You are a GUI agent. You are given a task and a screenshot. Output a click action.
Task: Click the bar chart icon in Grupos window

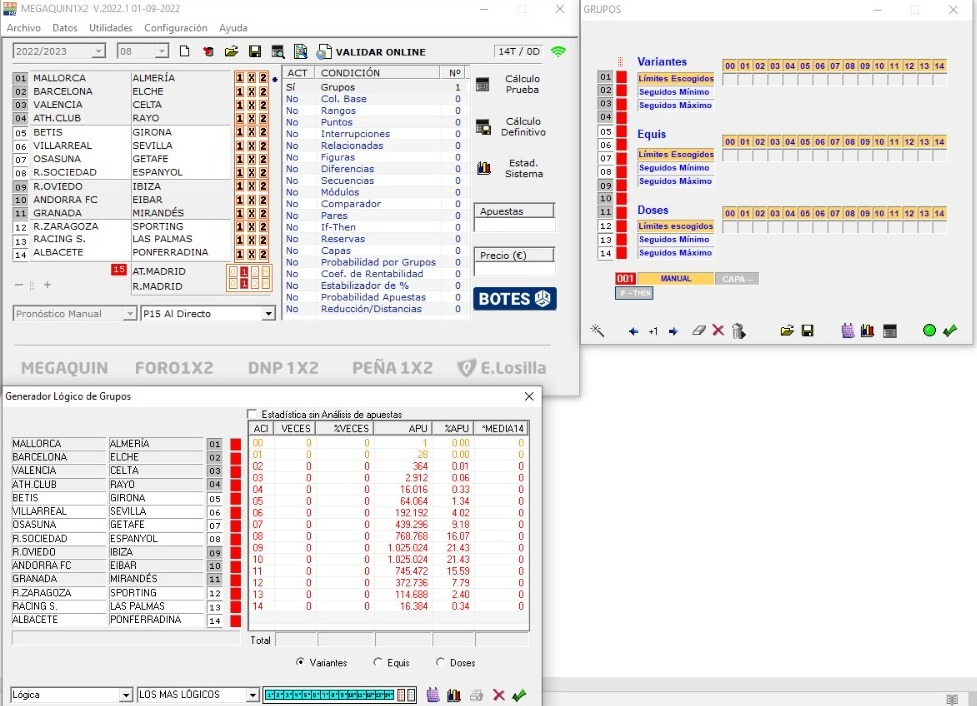point(867,331)
